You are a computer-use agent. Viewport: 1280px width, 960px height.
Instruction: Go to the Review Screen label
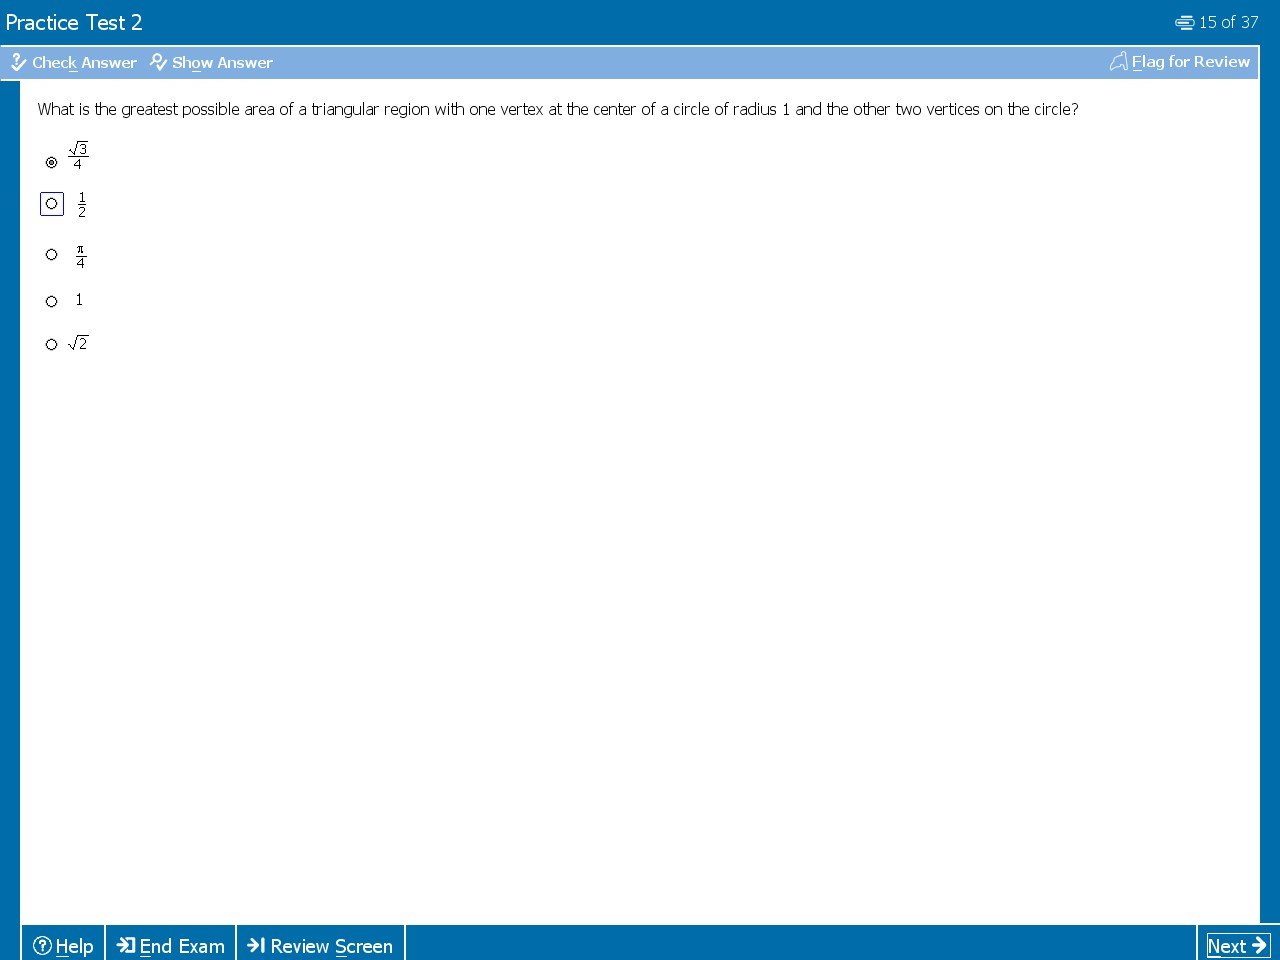pos(331,946)
